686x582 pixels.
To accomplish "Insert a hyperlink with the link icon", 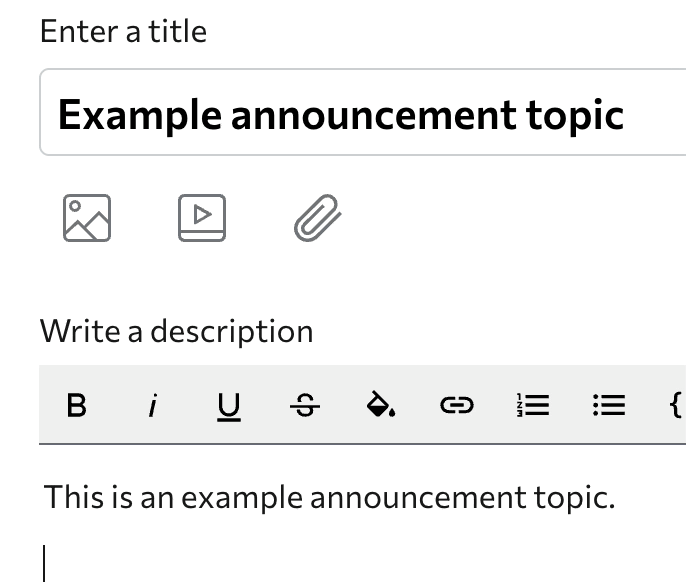I will (x=456, y=405).
